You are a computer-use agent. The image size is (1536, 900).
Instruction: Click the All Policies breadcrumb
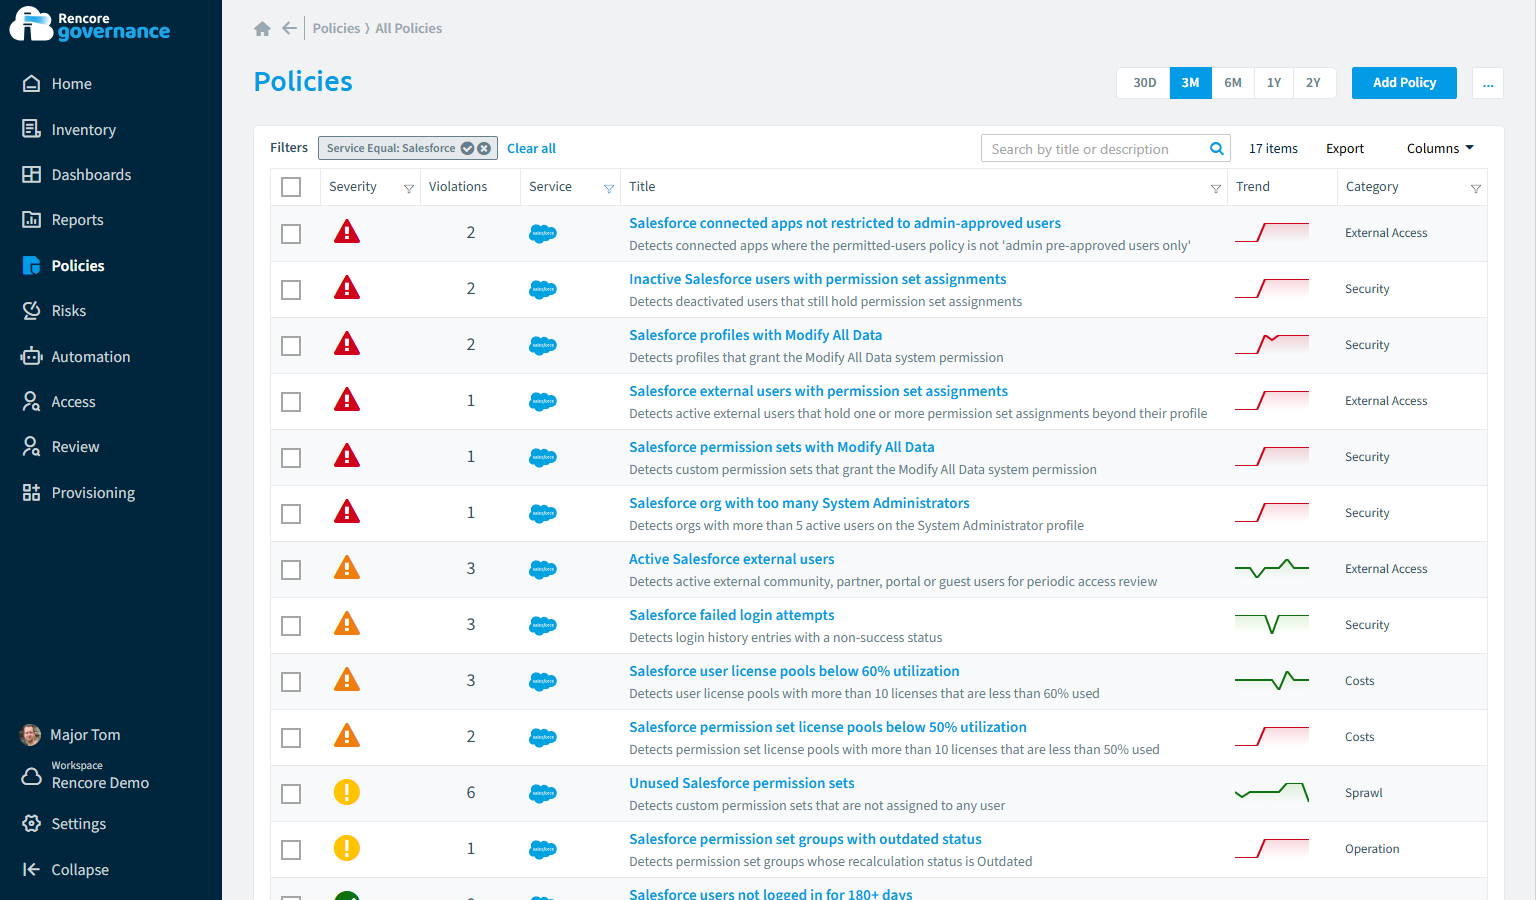click(x=408, y=29)
